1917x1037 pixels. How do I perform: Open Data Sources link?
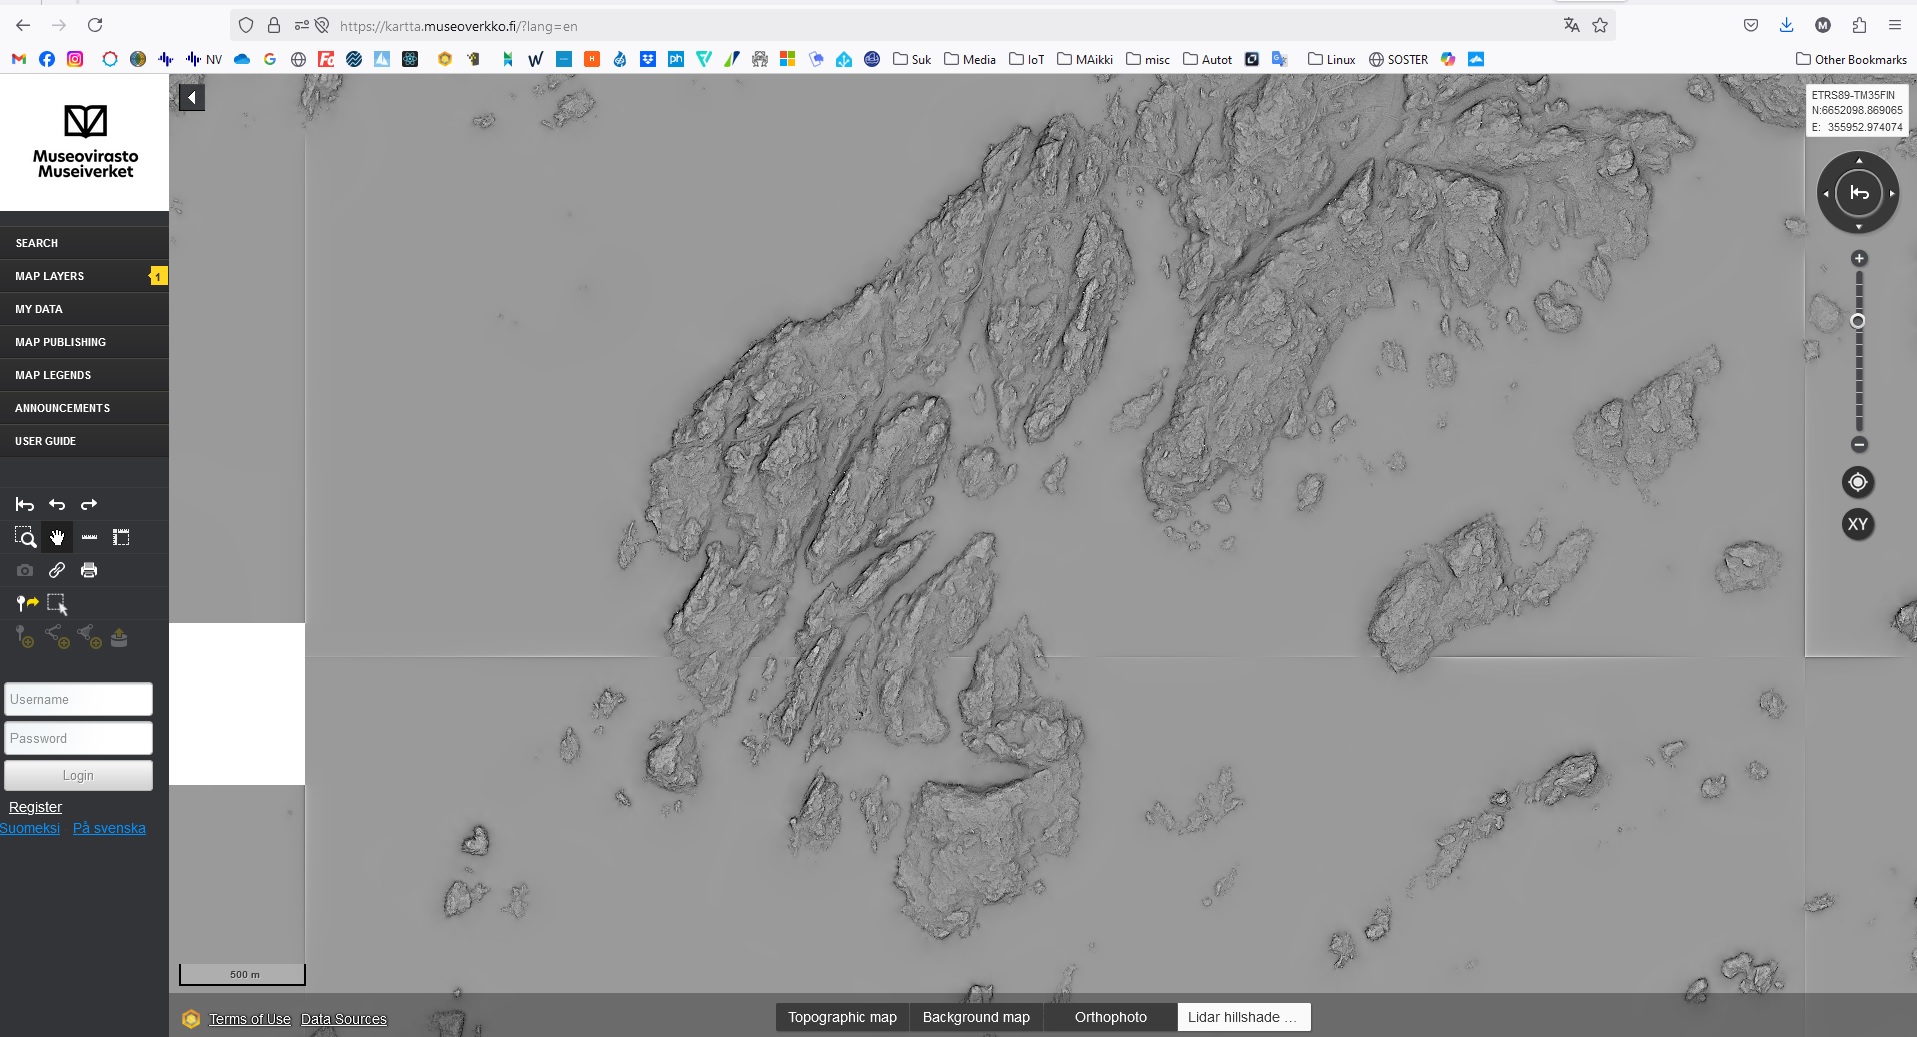(344, 1019)
